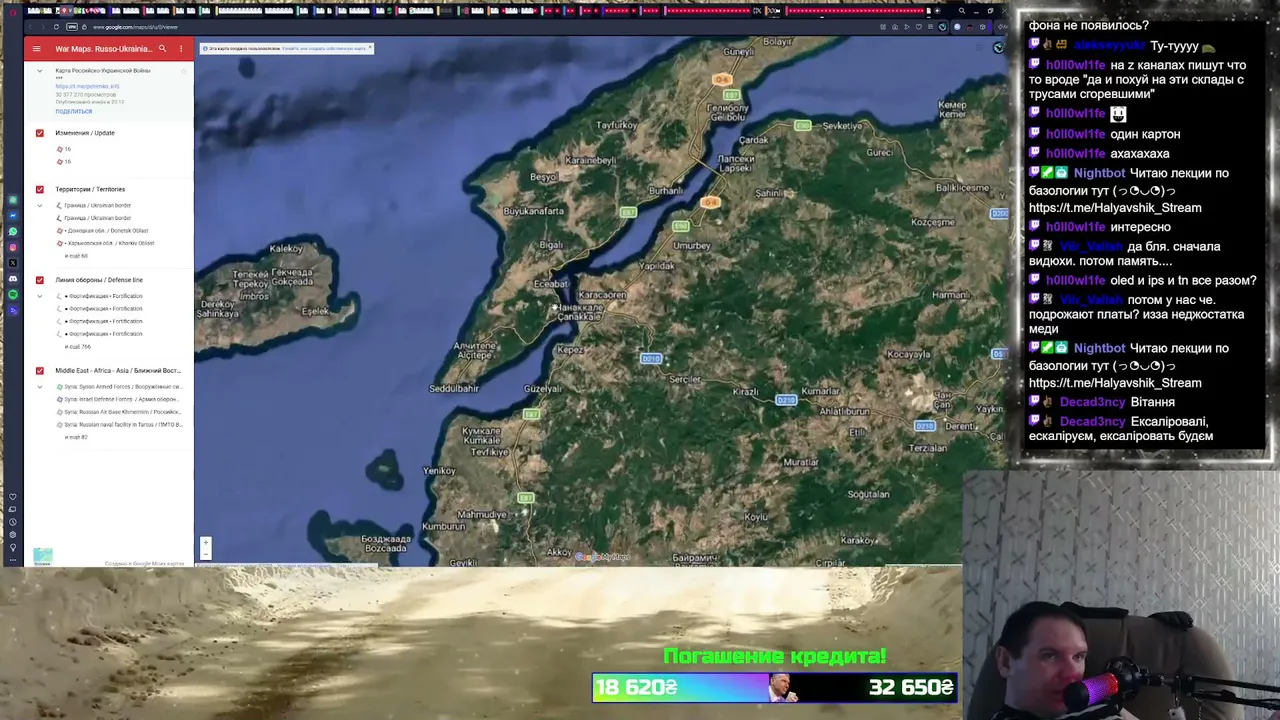The height and width of the screenshot is (720, 1280).
Task: Open the hamburger menu in map panel
Action: [x=37, y=49]
